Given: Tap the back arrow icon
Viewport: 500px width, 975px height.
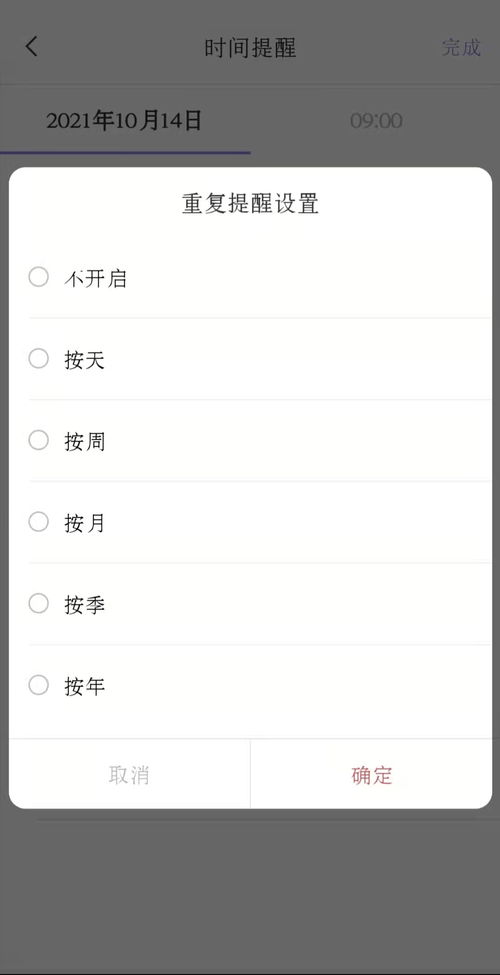Looking at the screenshot, I should 32,47.
